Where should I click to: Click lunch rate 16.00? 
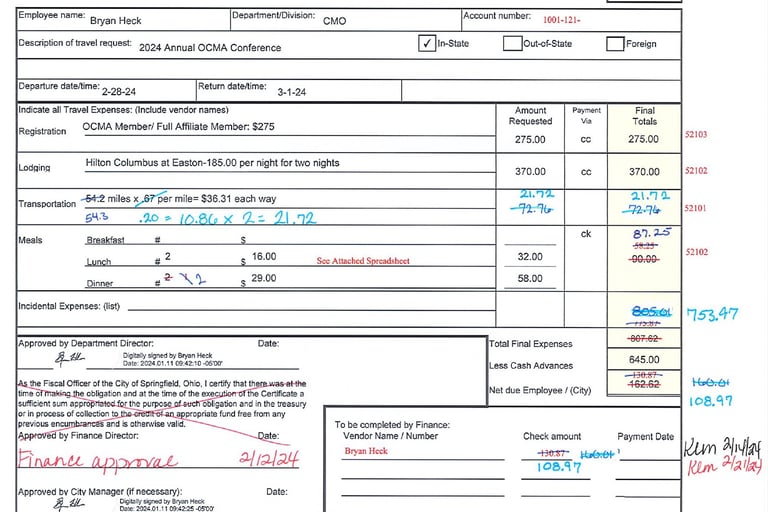pyautogui.click(x=264, y=256)
